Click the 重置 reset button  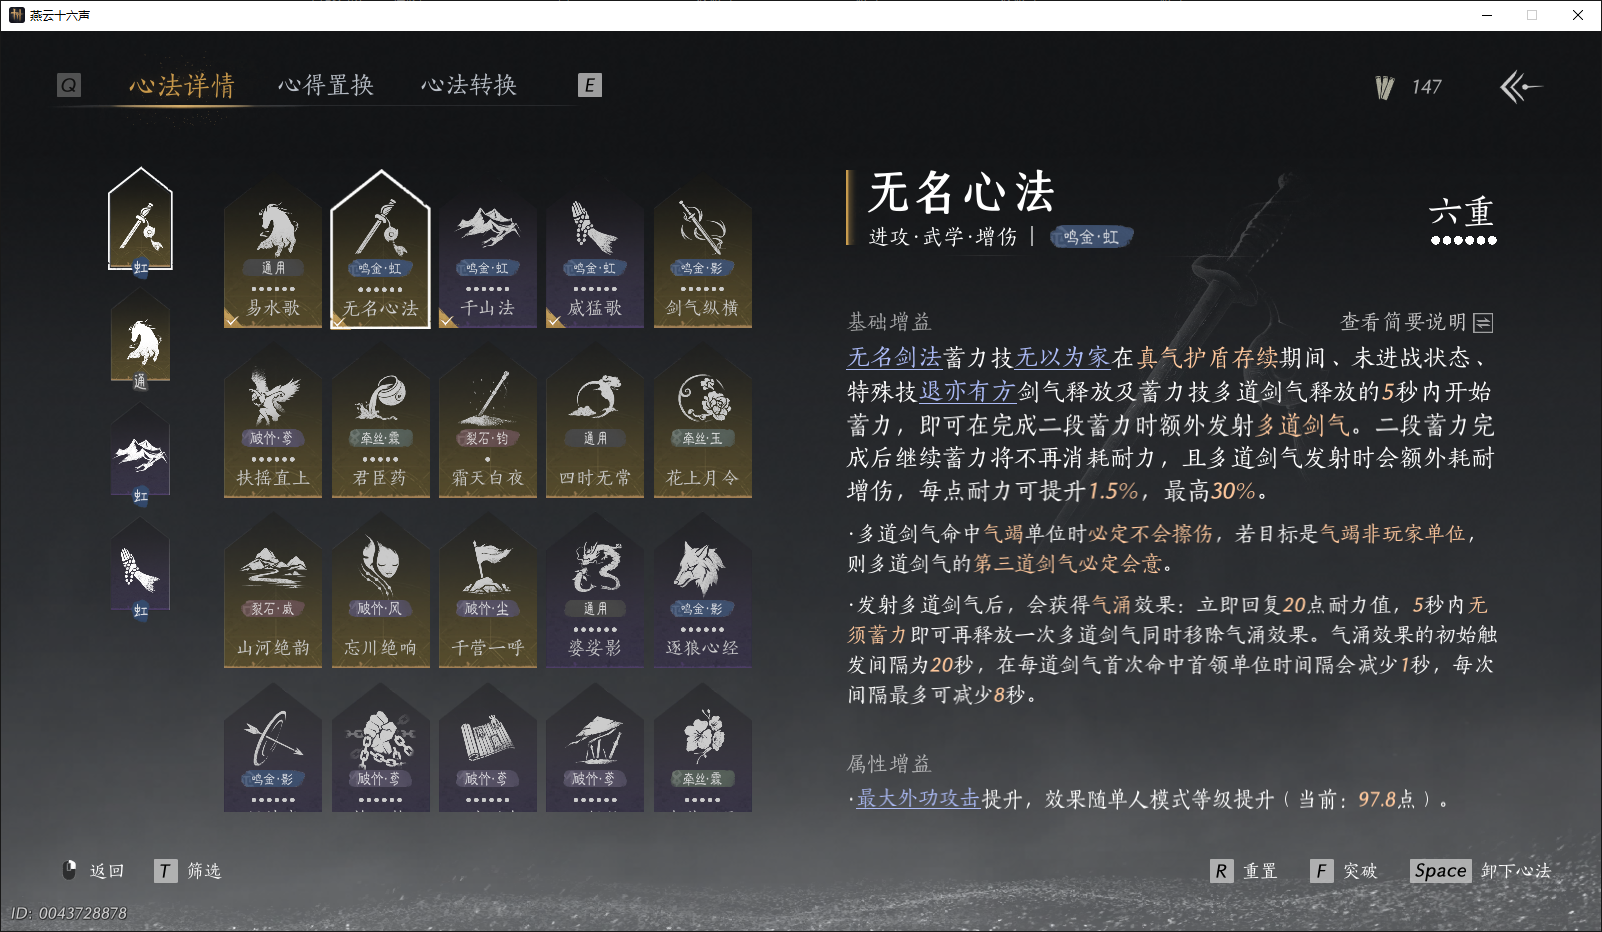coord(1244,871)
